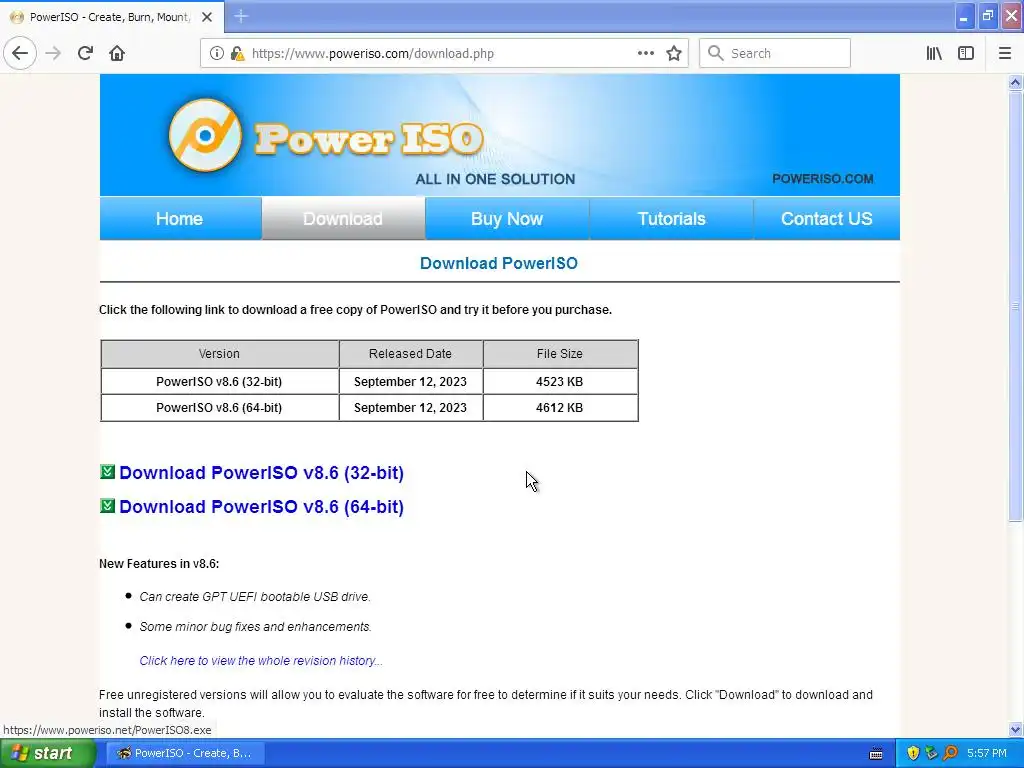Screen dimensions: 1024x768
Task: Click the "PowerISO v8.6 (64-bit)" table cell
Action: tap(219, 408)
